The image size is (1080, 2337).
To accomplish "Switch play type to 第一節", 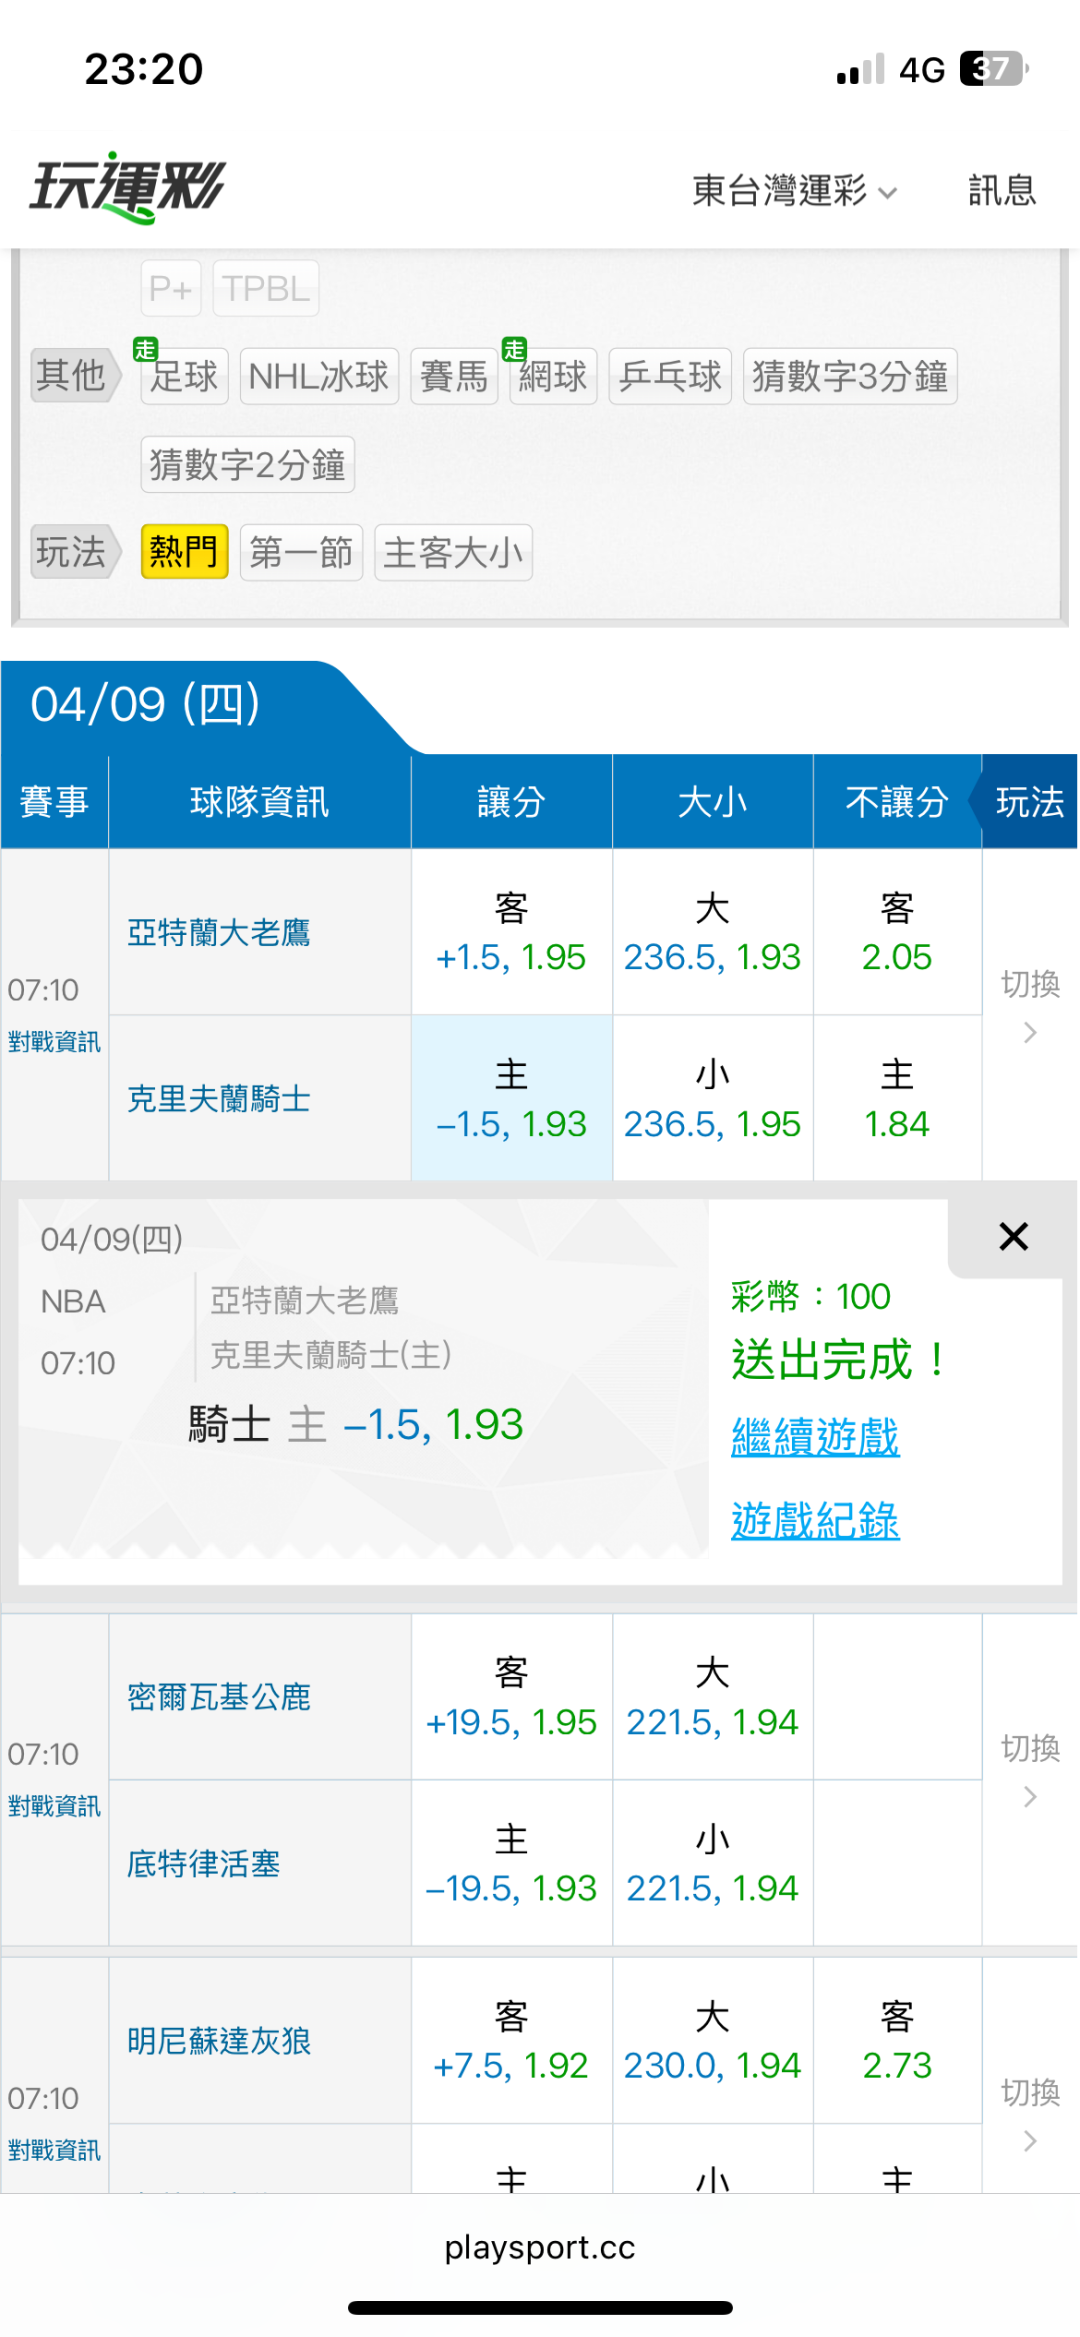I will pos(301,552).
